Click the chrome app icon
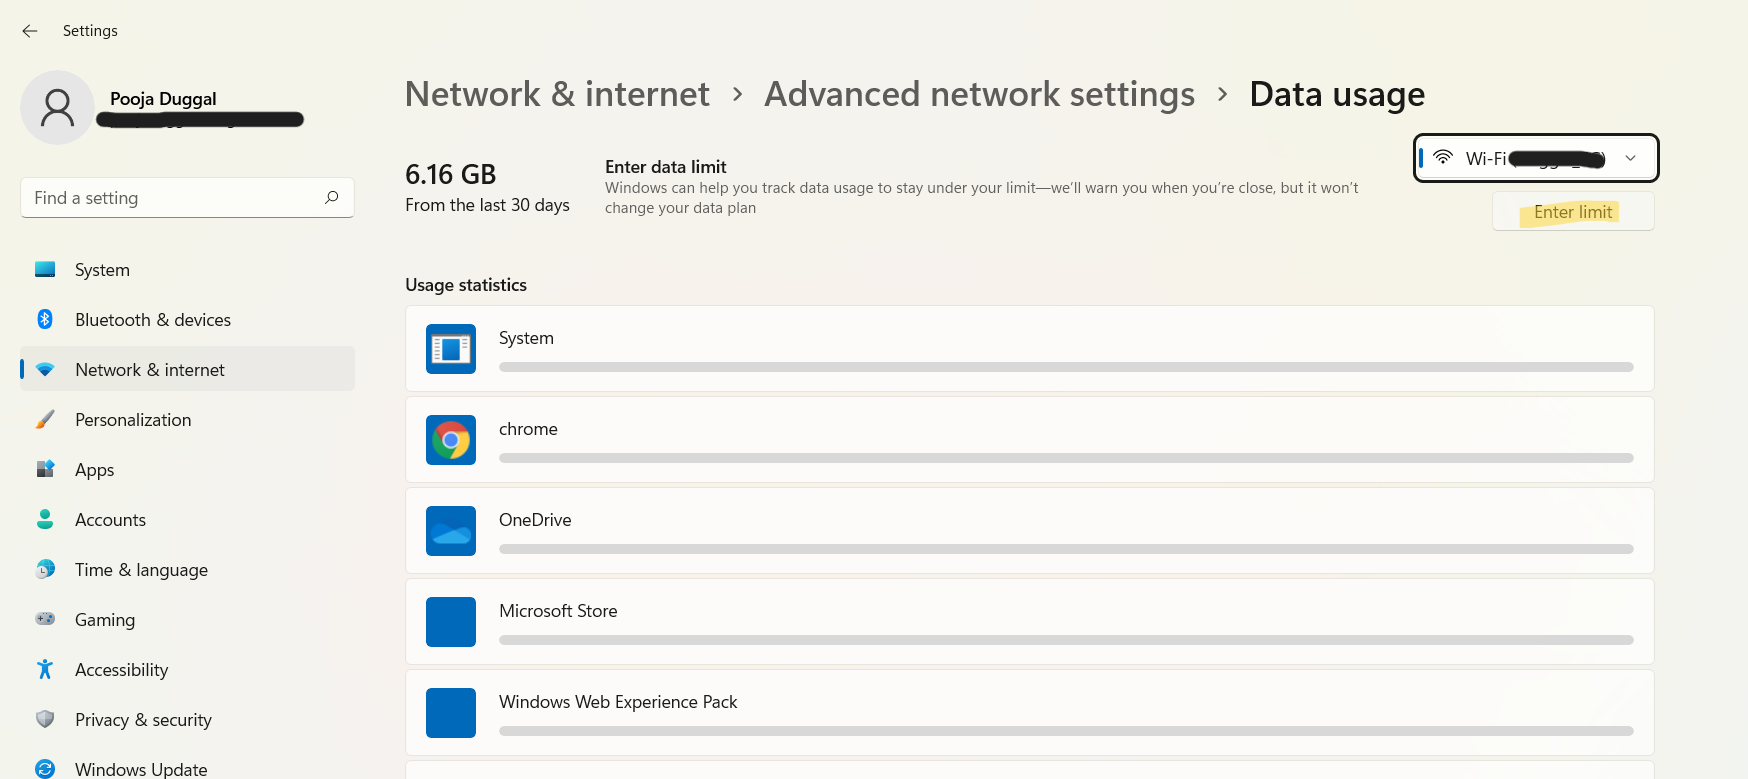 451,440
